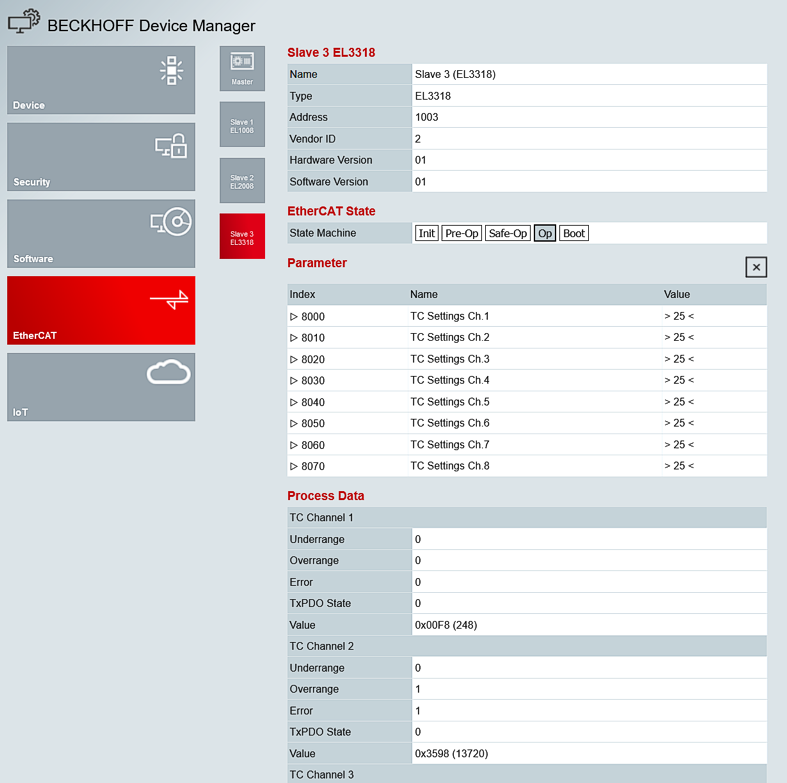The image size is (787, 783).
Task: Click the Parameter heading
Action: click(317, 263)
